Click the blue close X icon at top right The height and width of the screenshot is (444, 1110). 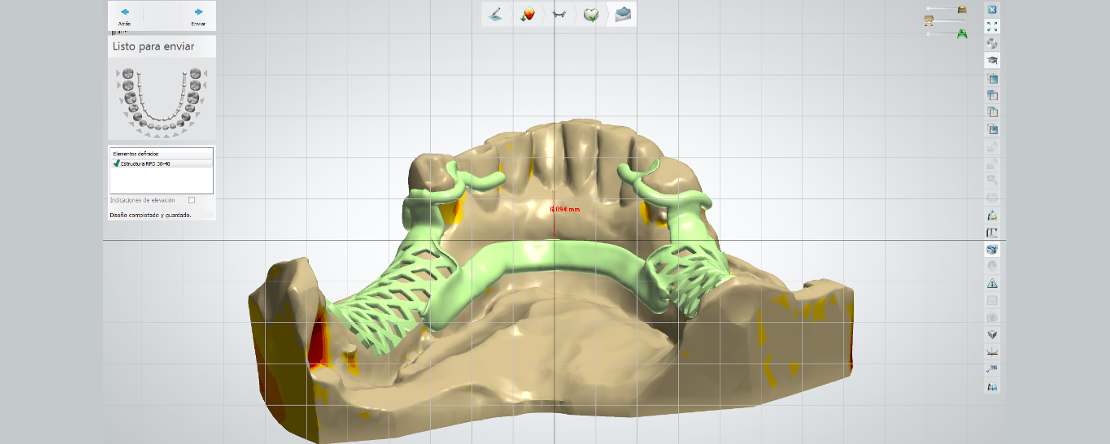click(x=992, y=9)
